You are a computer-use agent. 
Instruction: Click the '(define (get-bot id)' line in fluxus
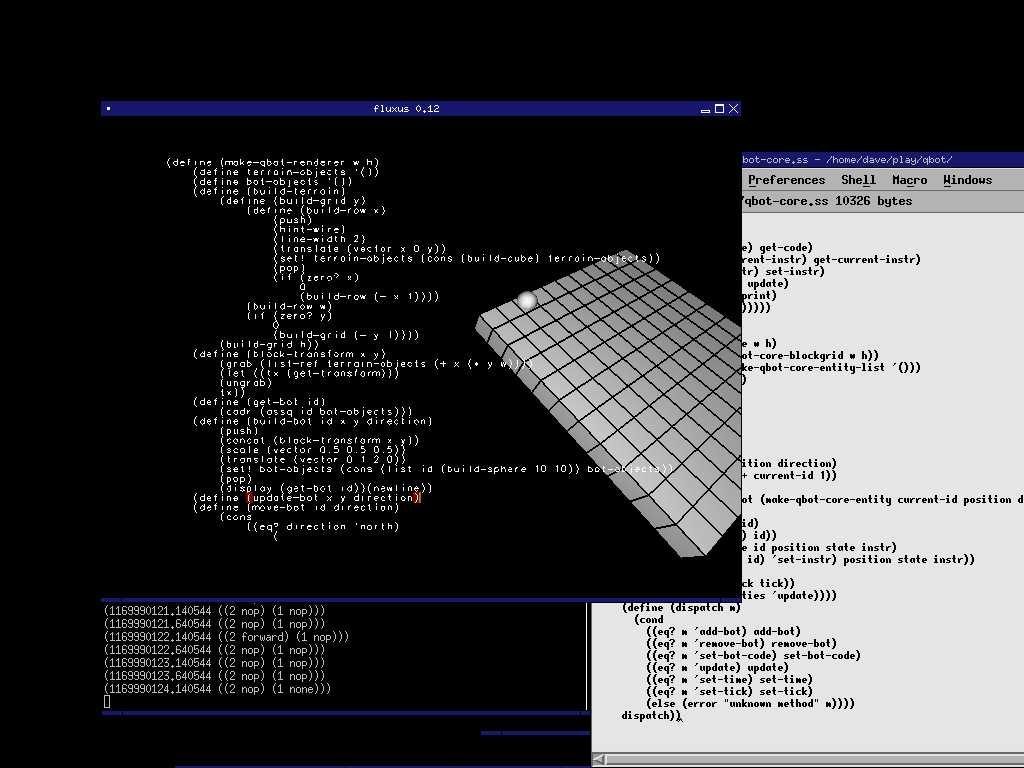click(259, 402)
